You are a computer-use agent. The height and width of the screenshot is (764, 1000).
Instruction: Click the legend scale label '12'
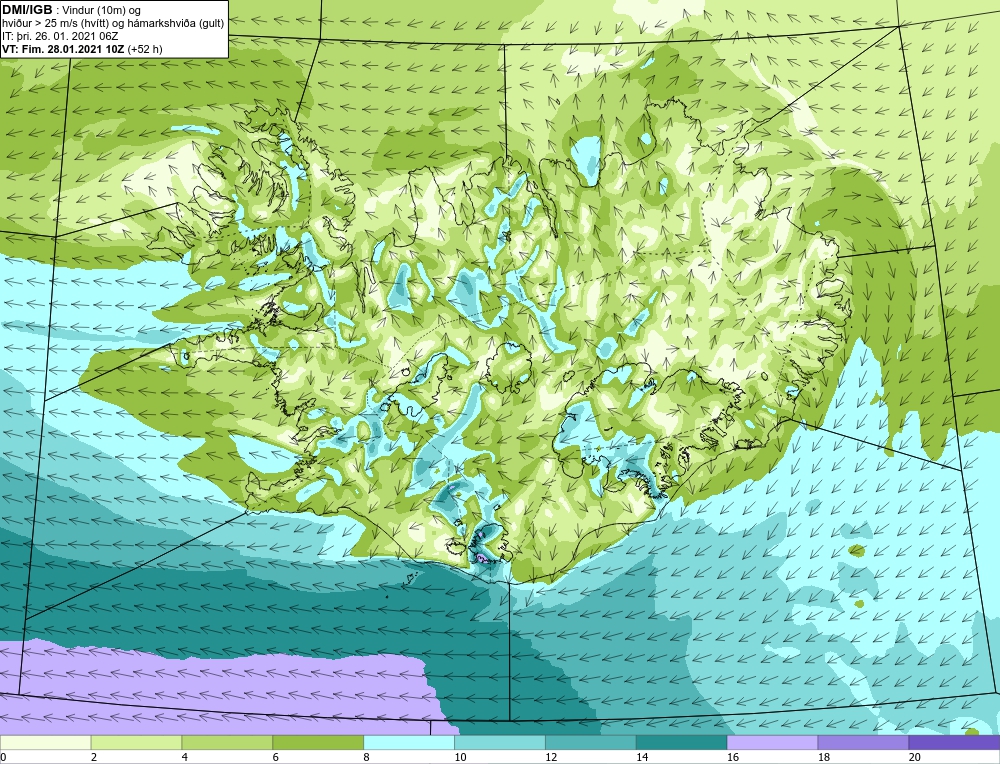click(x=550, y=757)
